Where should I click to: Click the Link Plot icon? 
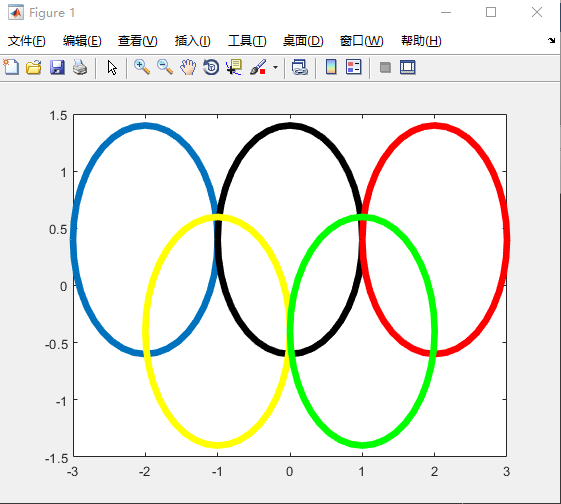(x=300, y=67)
